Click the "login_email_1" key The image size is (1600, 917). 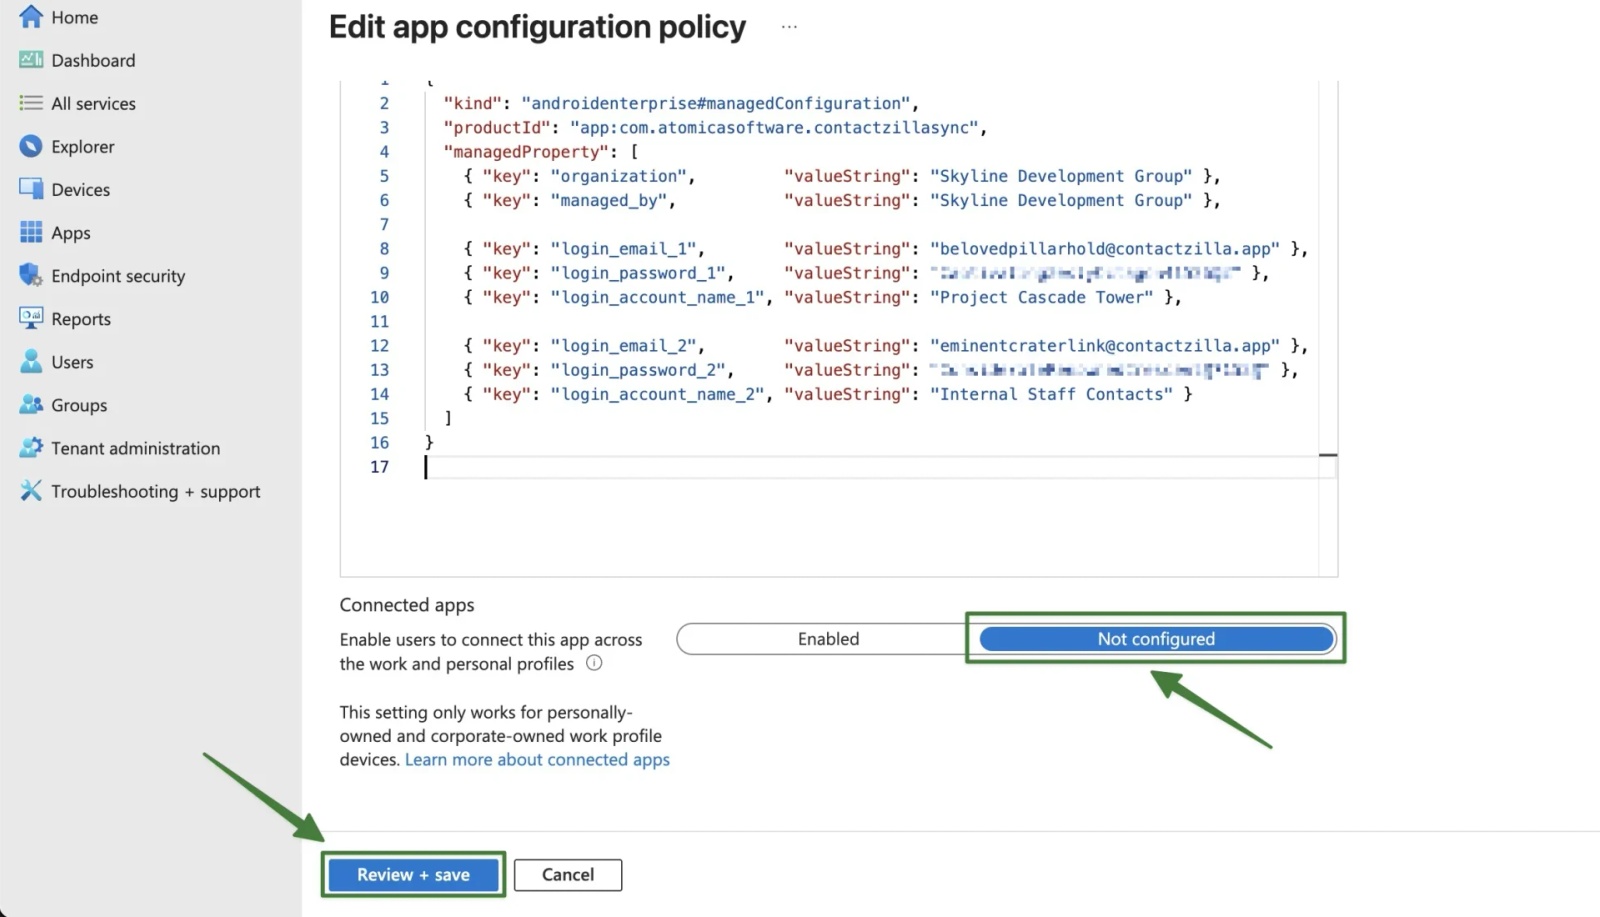click(623, 248)
